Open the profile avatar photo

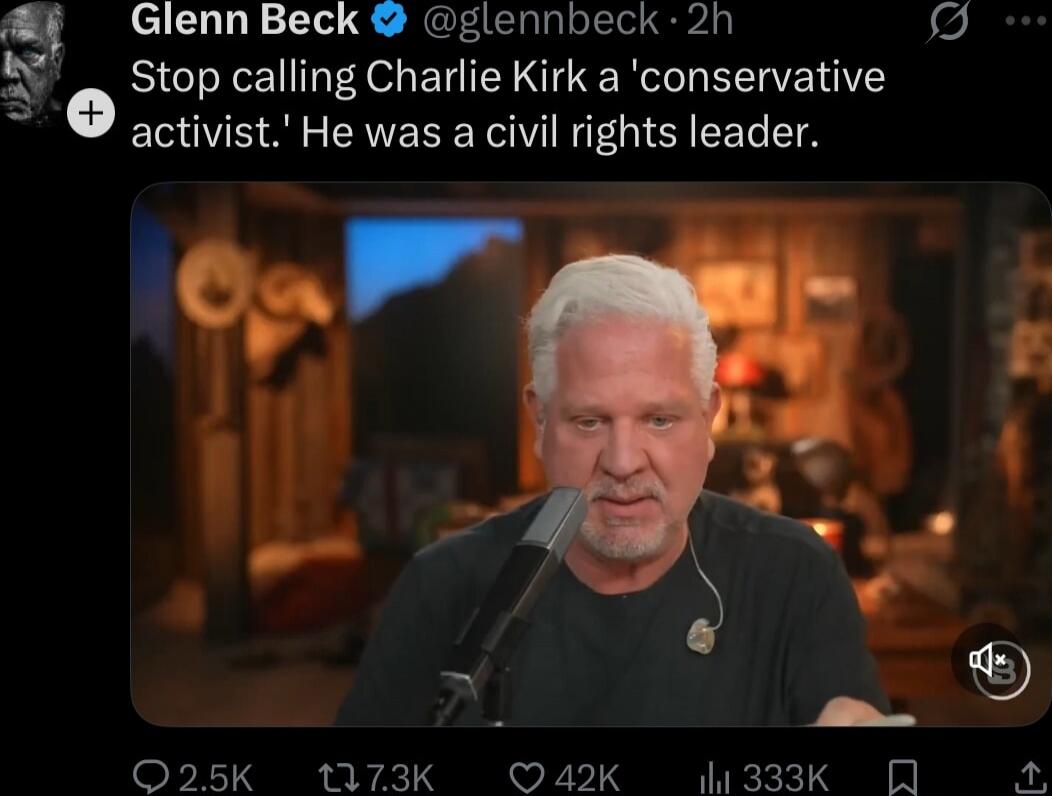click(x=32, y=62)
